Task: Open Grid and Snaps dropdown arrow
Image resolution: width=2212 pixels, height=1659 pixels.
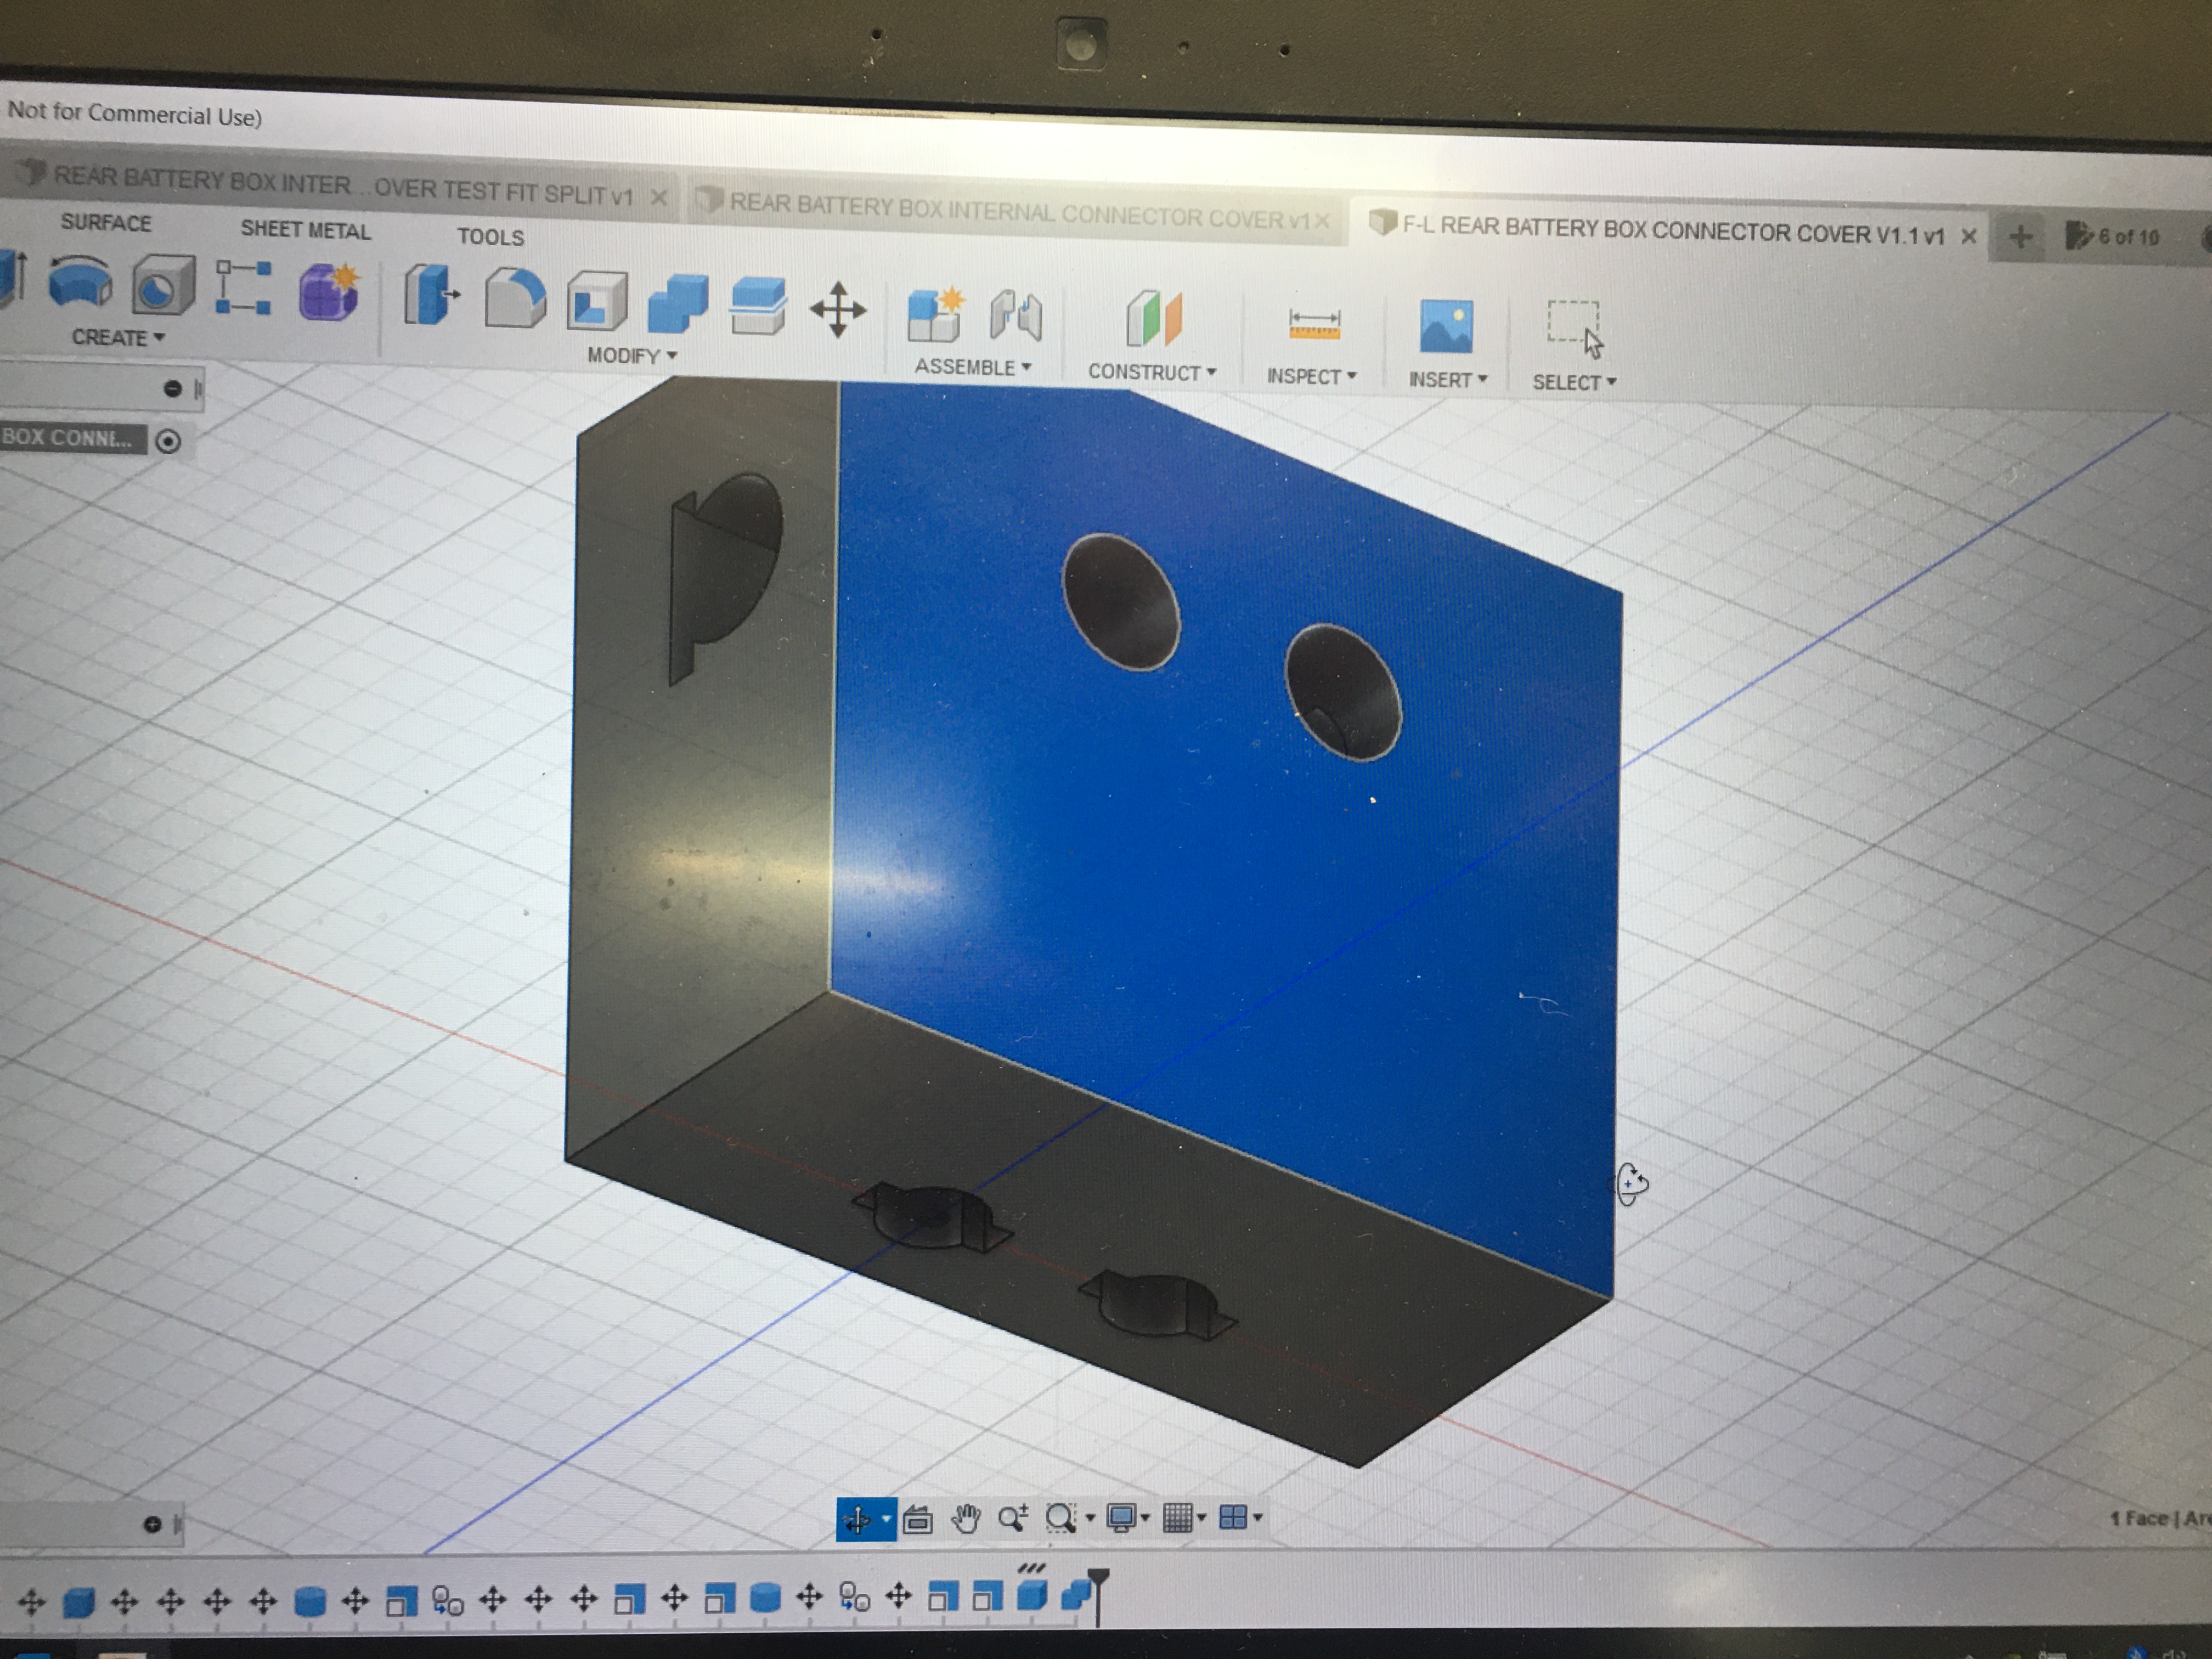Action: click(1202, 1518)
